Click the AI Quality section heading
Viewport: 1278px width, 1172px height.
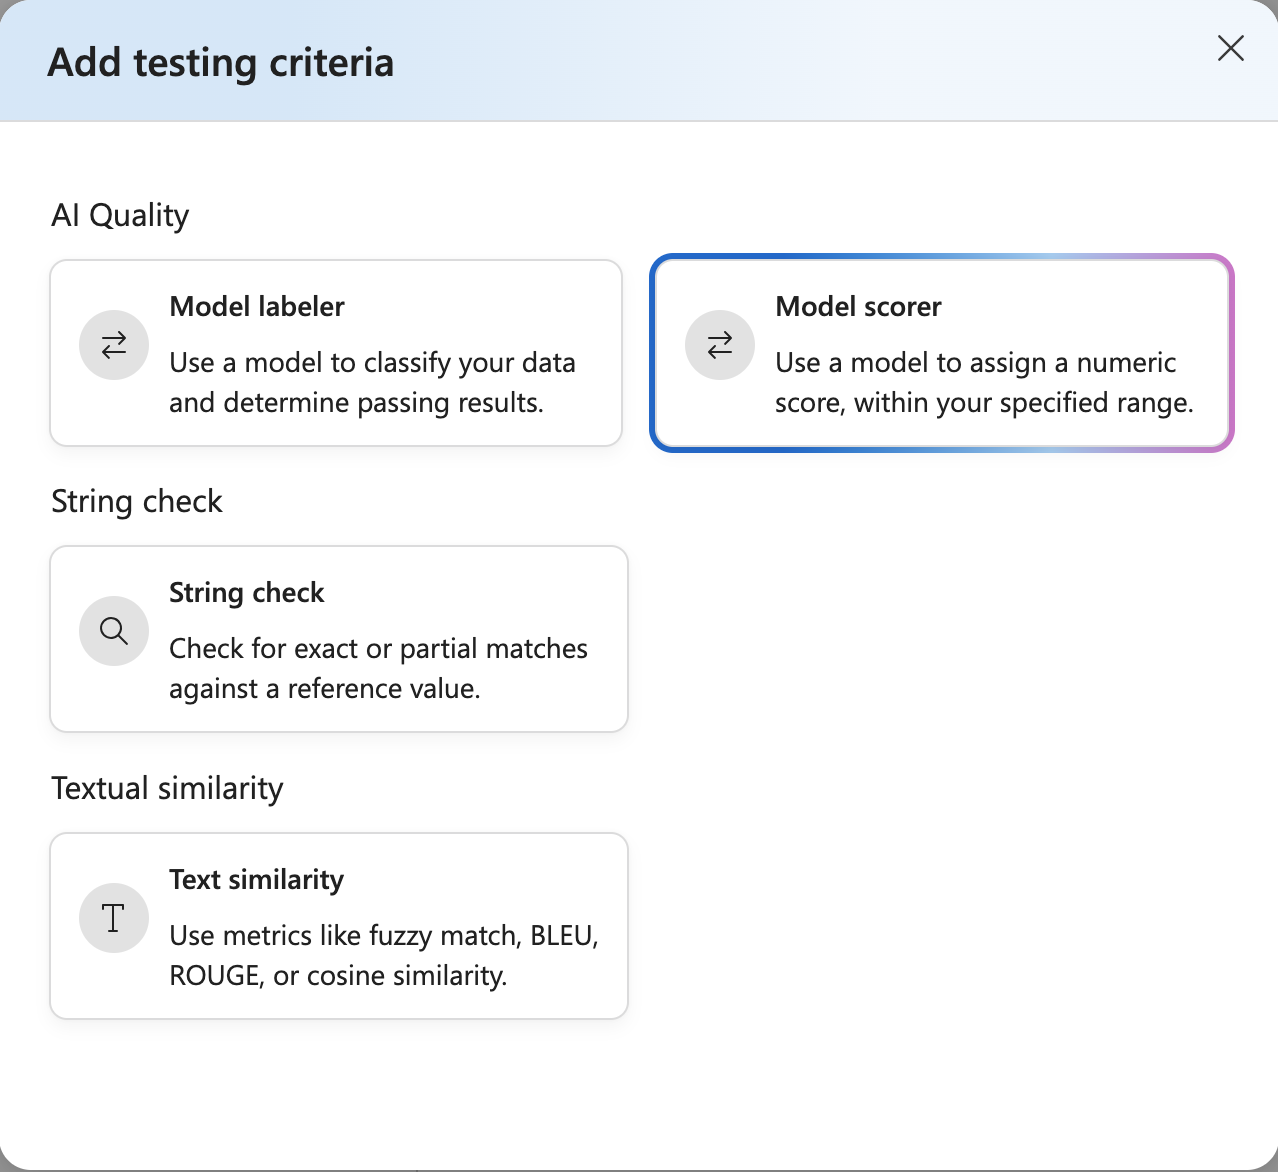120,215
